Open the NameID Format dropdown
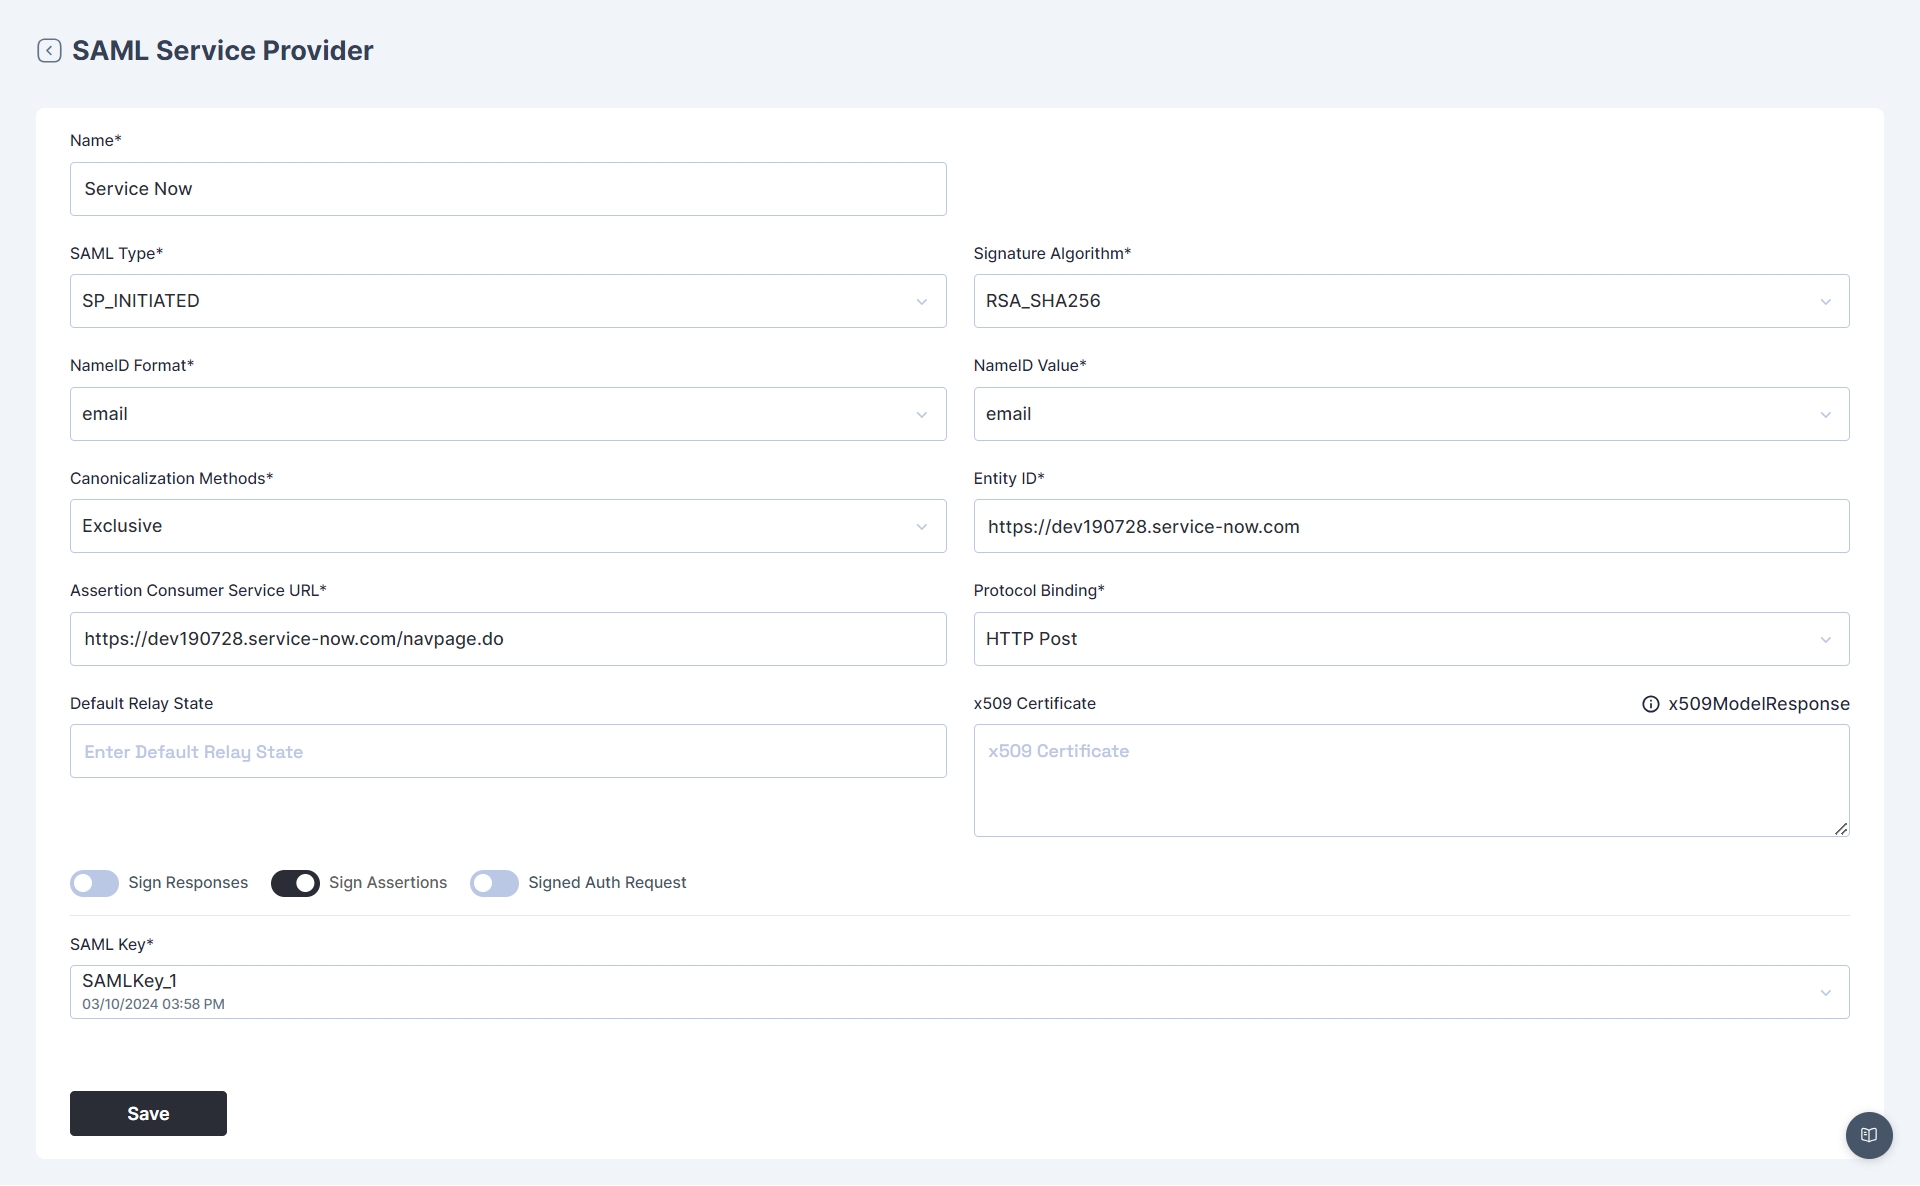1920x1186 pixels. 507,414
